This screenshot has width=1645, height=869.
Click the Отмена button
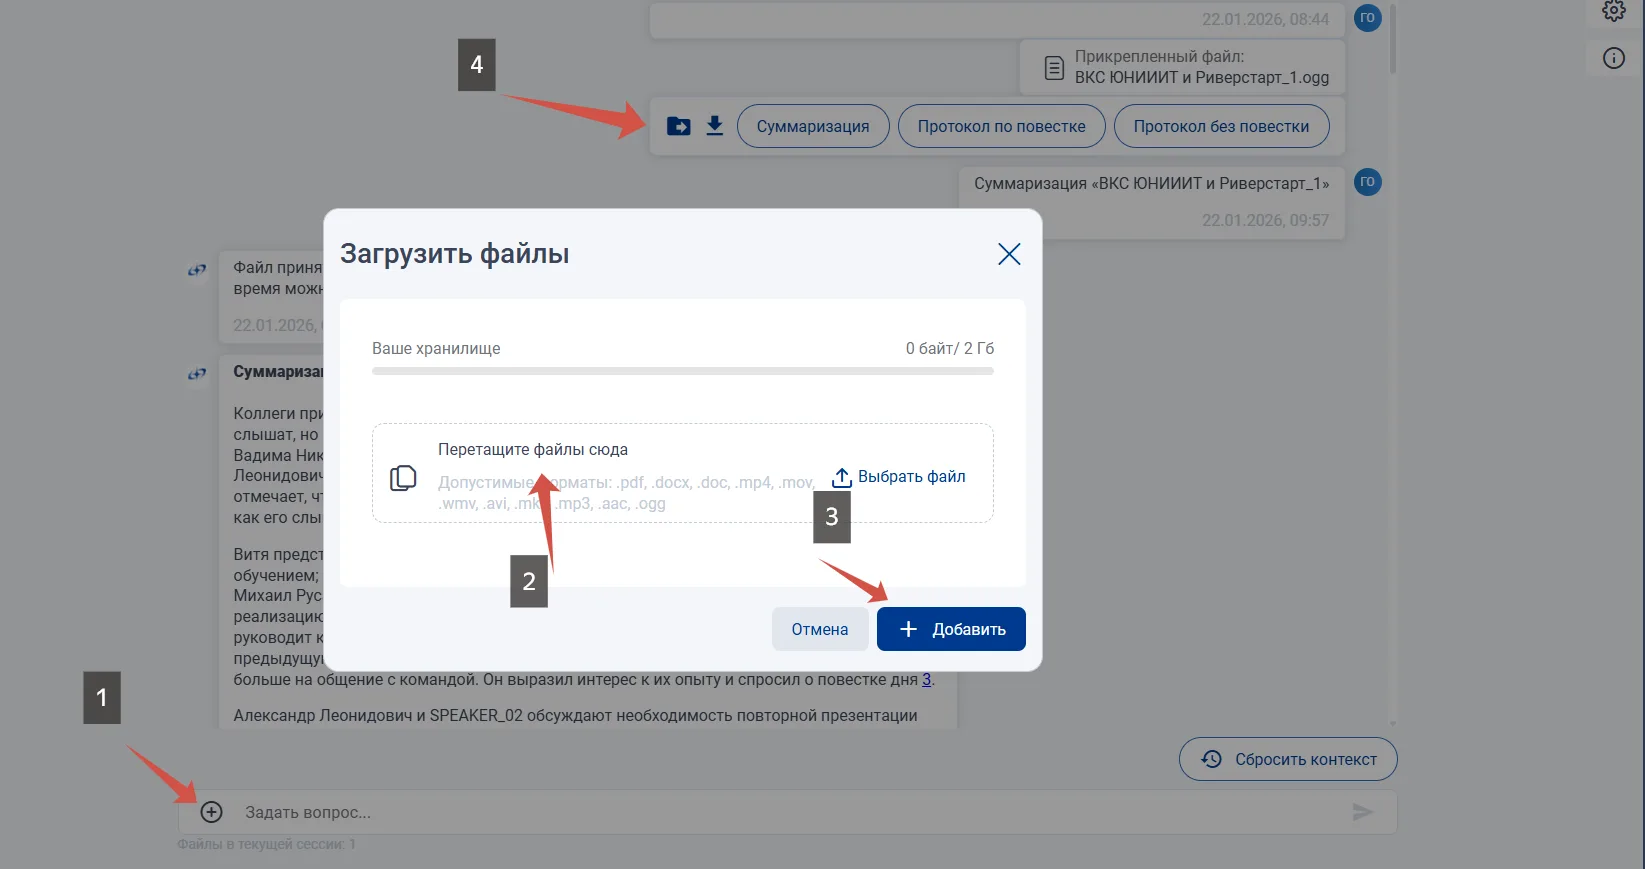820,629
